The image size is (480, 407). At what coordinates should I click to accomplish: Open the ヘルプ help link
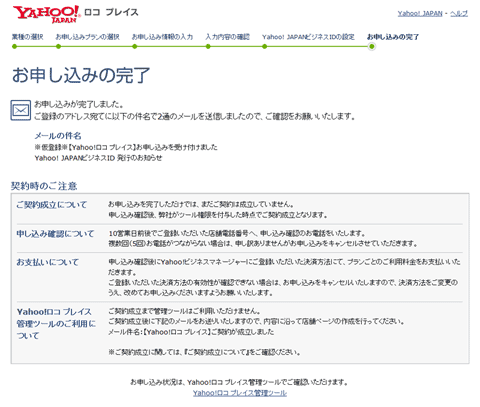coord(459,13)
